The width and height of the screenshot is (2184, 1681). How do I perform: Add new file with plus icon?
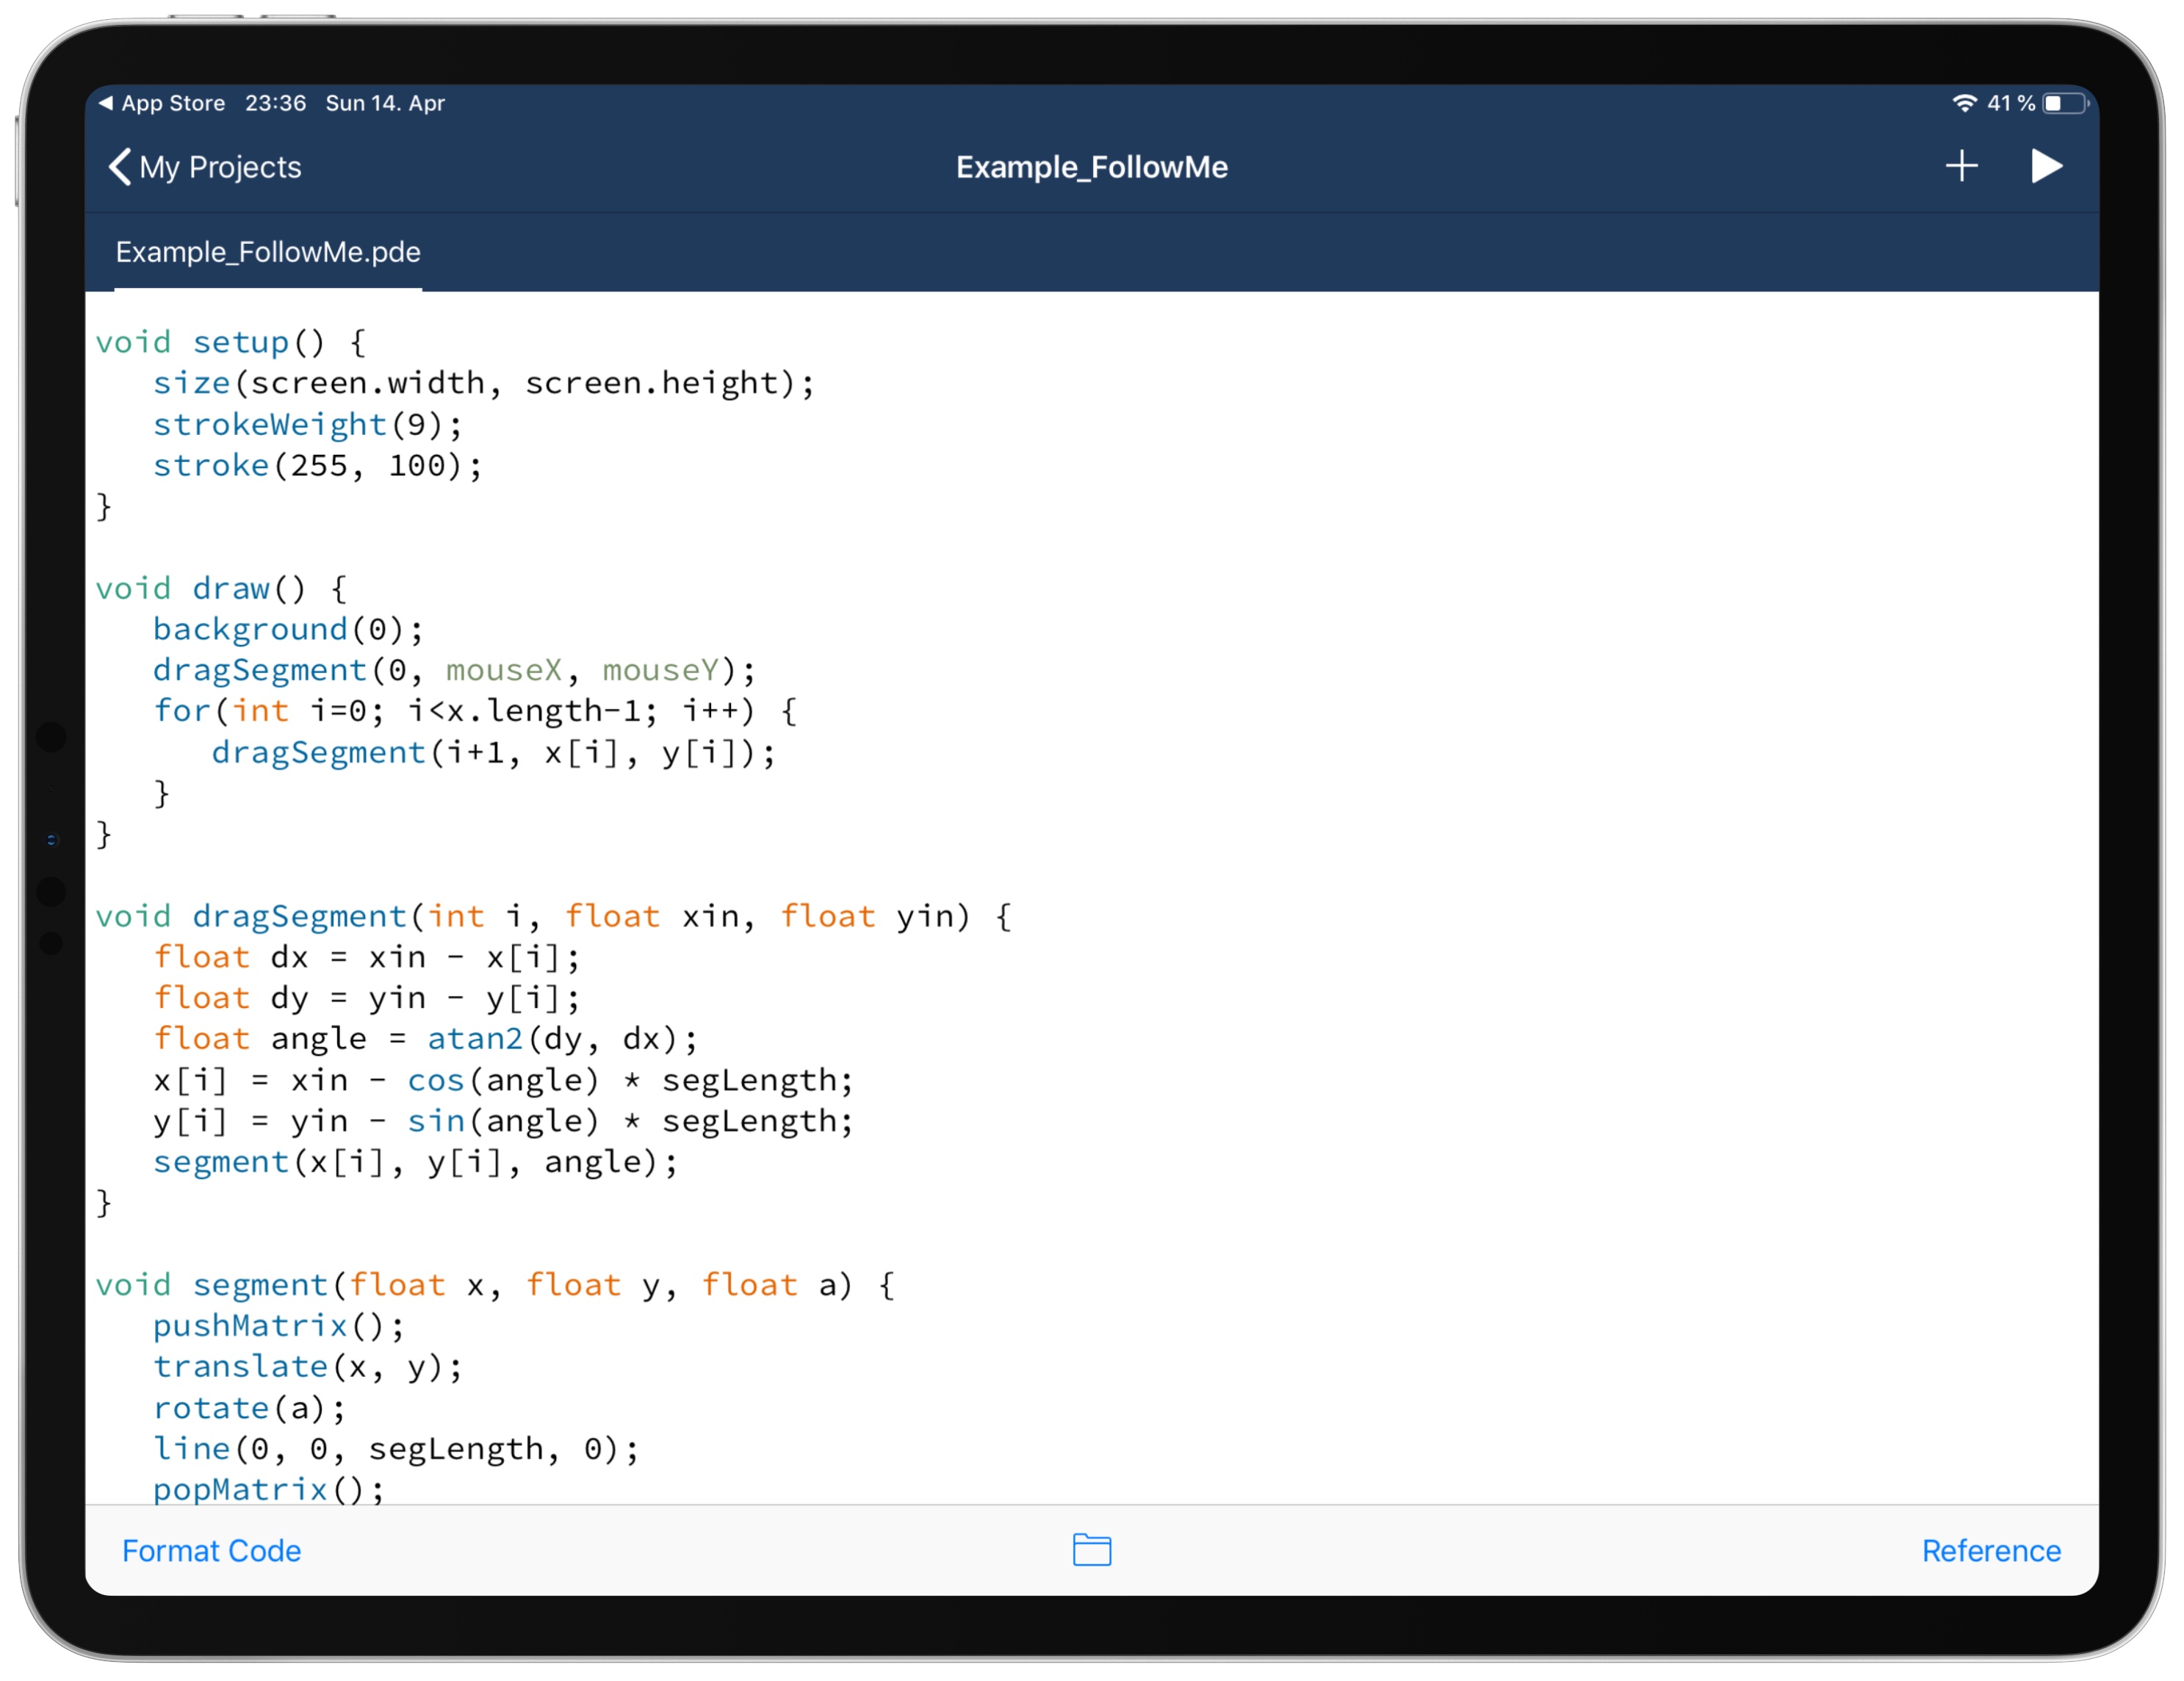(1964, 166)
